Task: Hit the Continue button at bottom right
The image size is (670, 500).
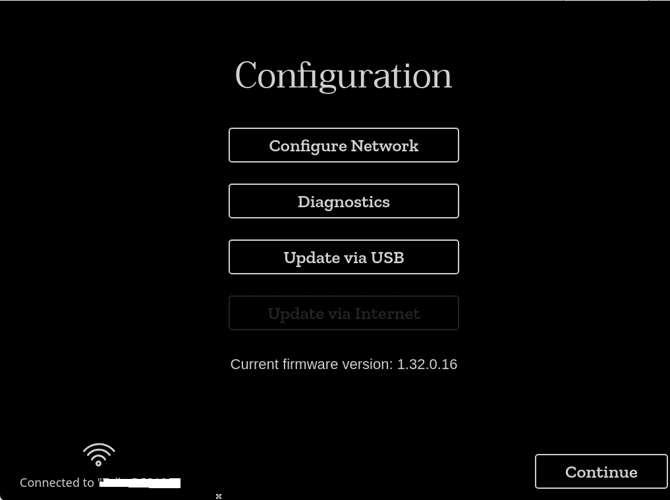Action: click(601, 472)
